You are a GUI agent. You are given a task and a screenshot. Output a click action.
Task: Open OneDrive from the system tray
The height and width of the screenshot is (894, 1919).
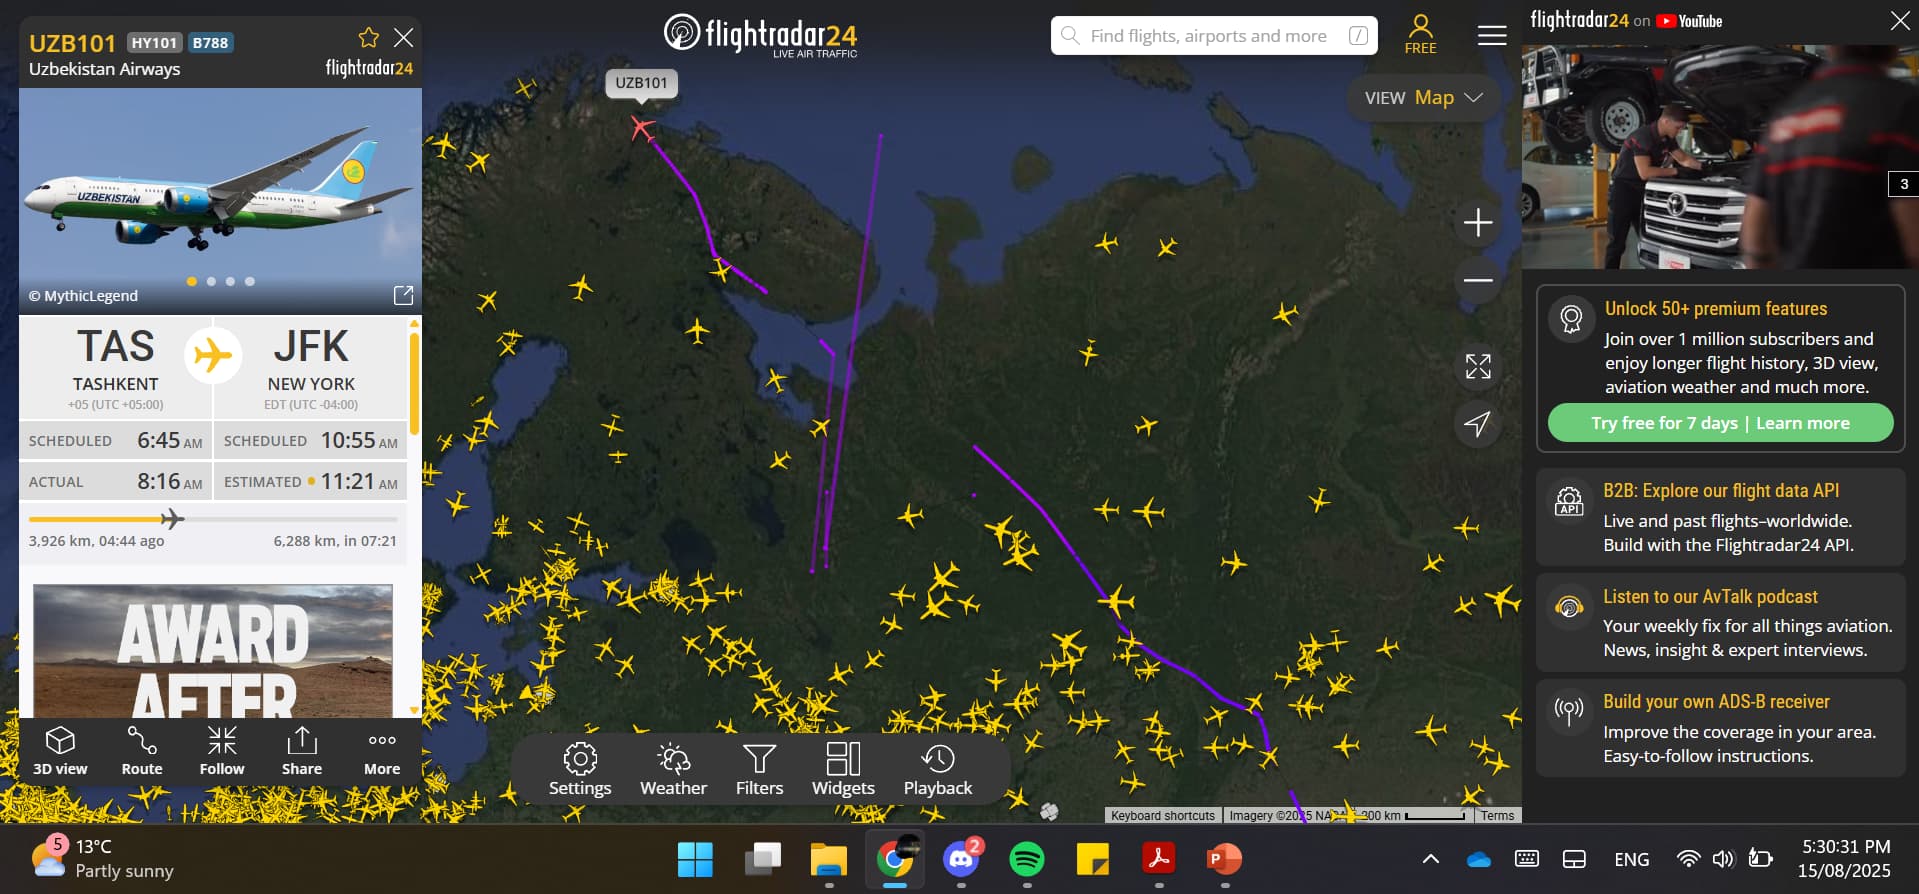point(1479,859)
